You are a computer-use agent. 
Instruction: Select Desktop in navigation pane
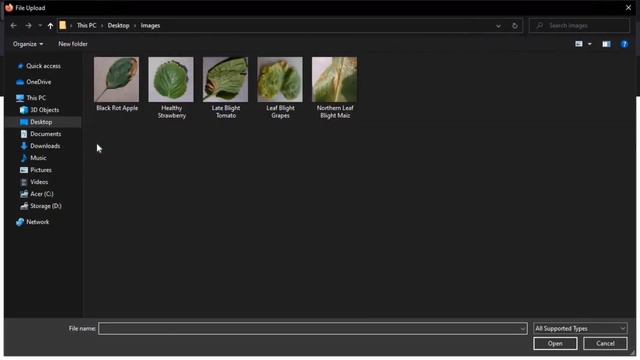click(x=41, y=122)
